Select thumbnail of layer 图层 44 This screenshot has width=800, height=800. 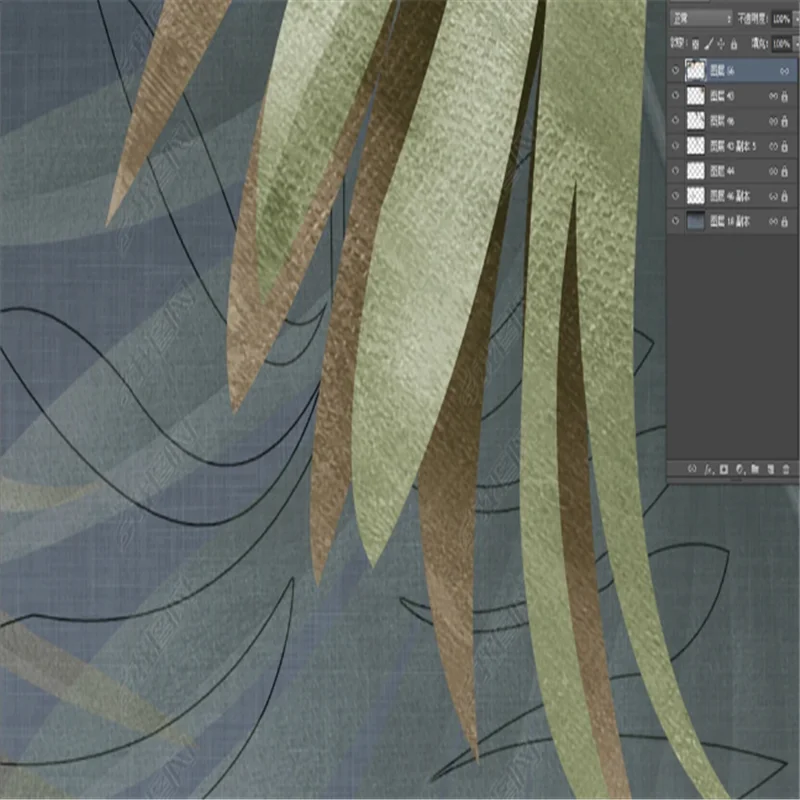[695, 171]
